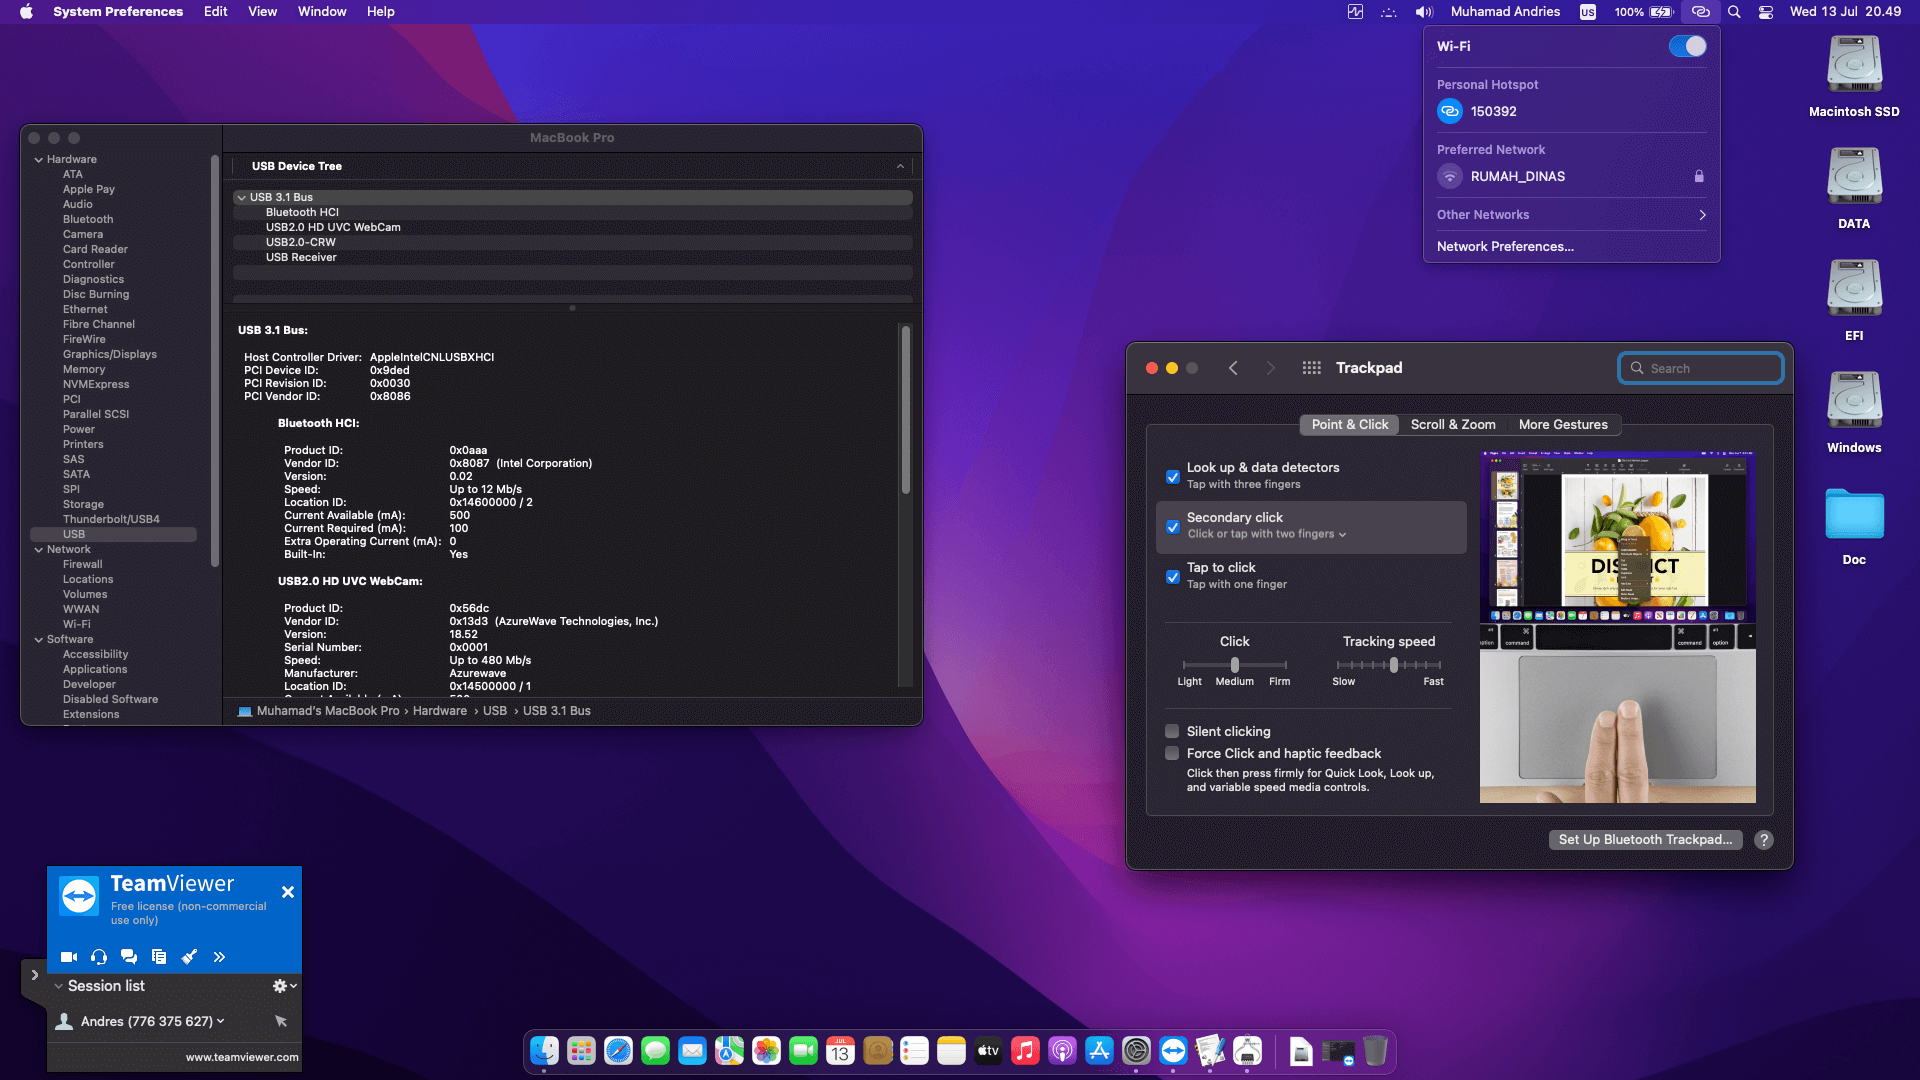Enable Force Click and haptic feedback
Screen dimensions: 1920x1080
pos(1172,753)
